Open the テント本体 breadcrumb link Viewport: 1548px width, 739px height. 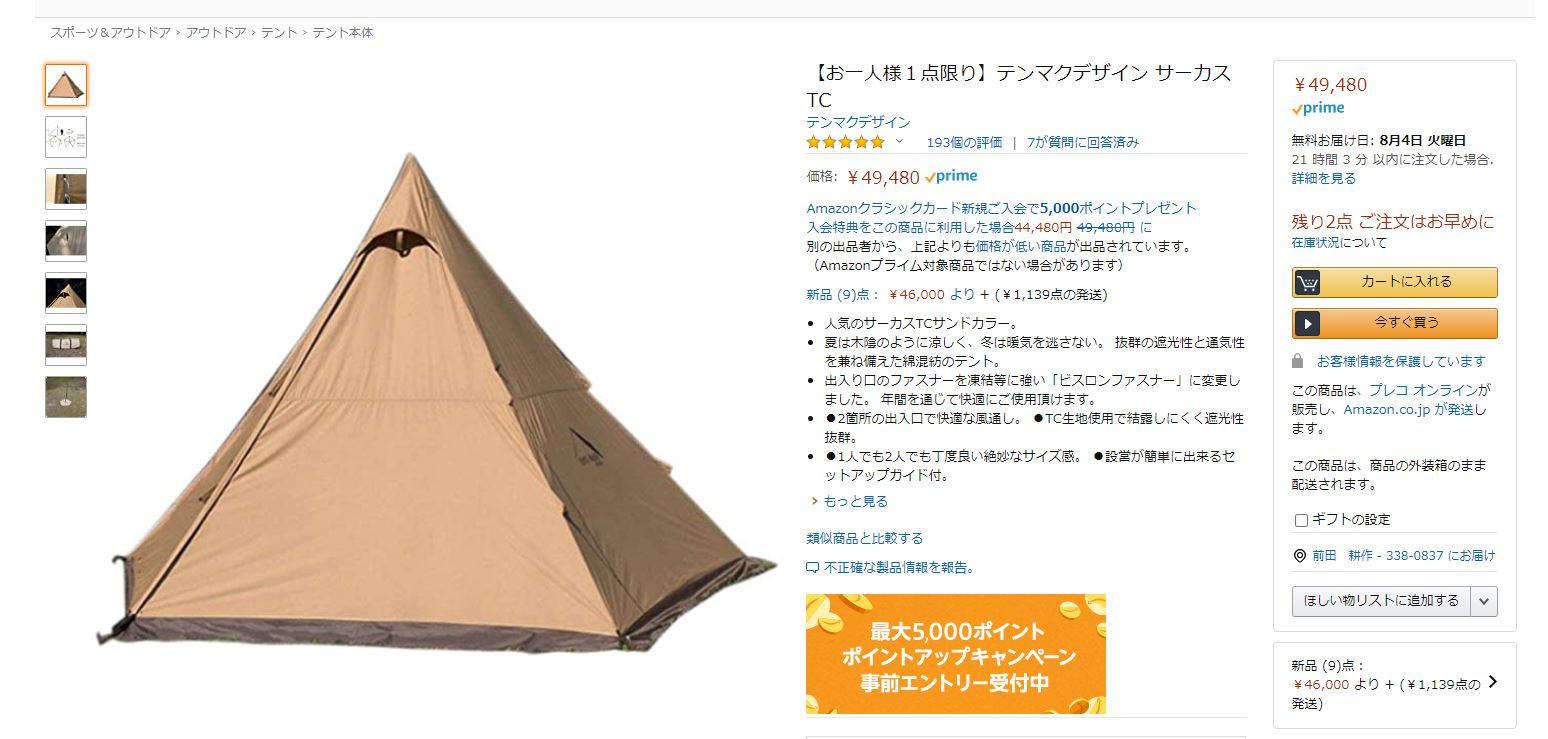point(343,33)
